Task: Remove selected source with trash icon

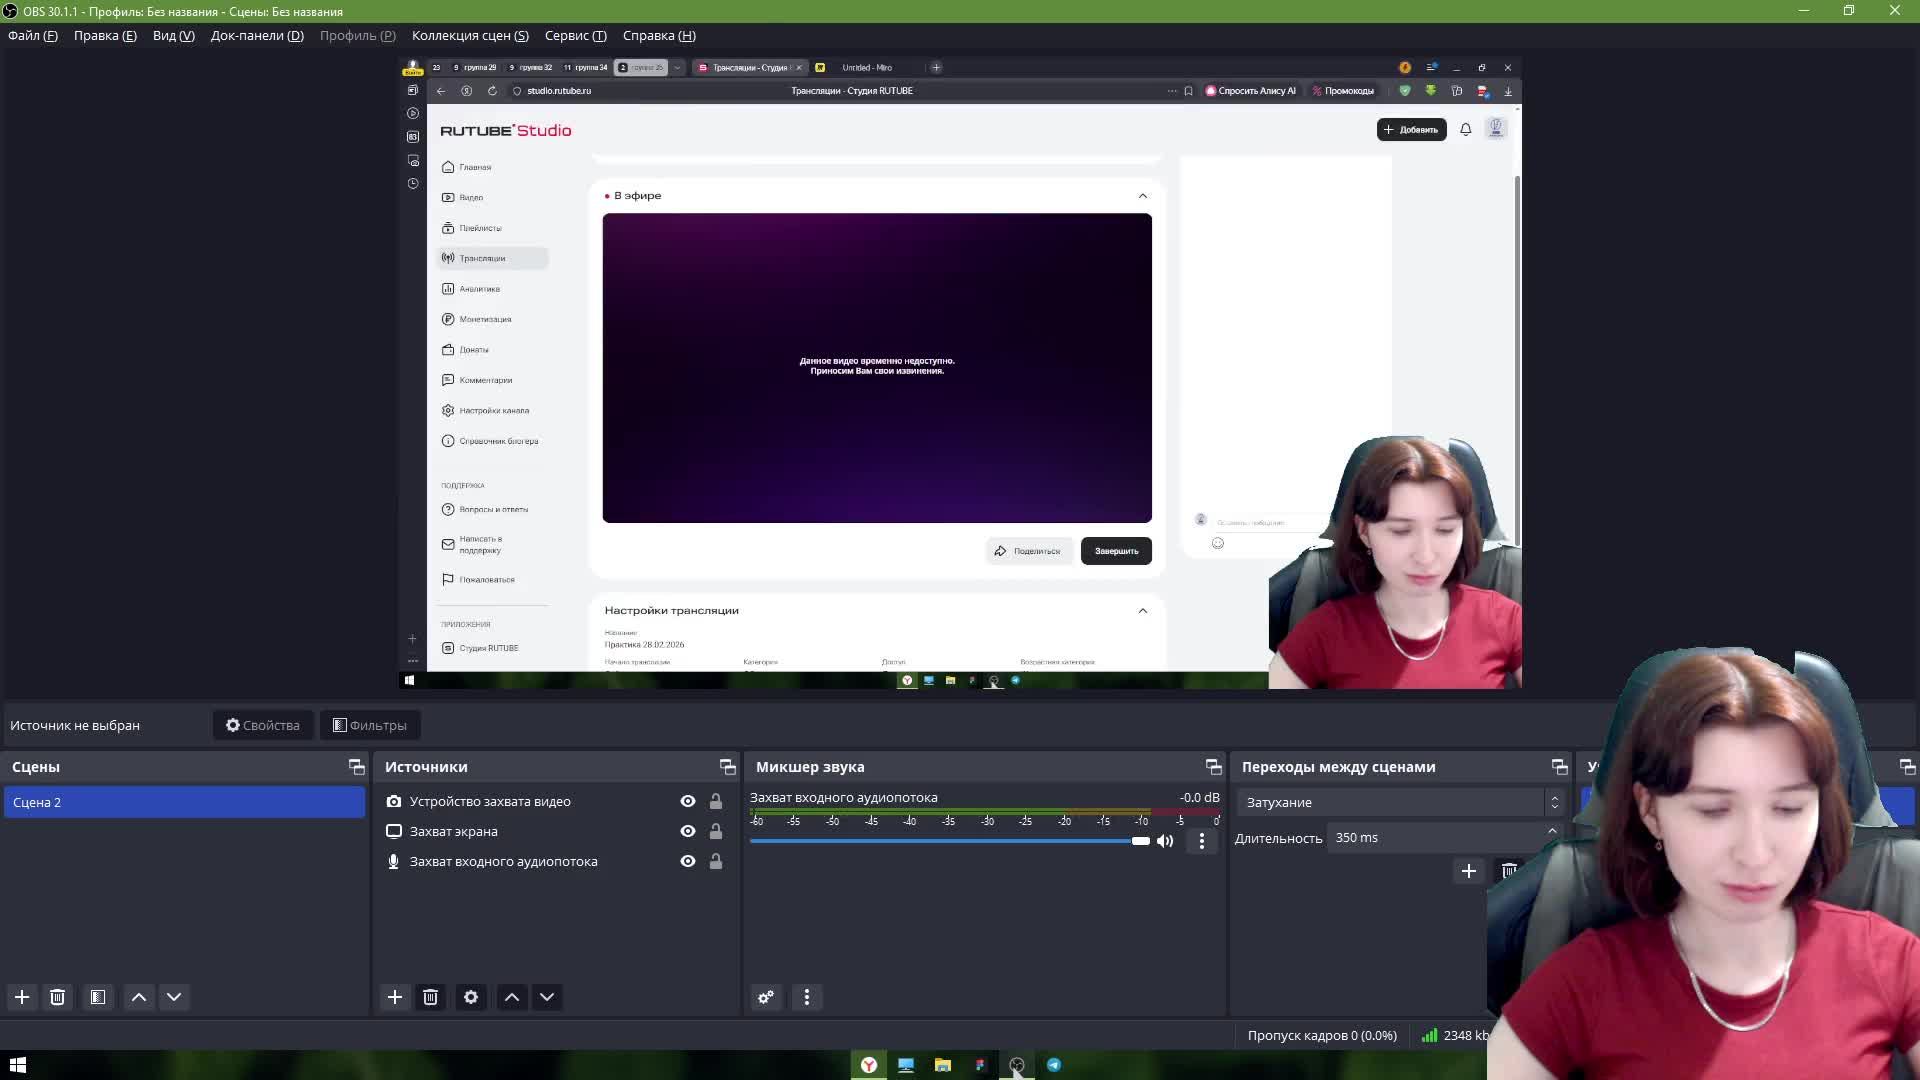Action: (431, 997)
